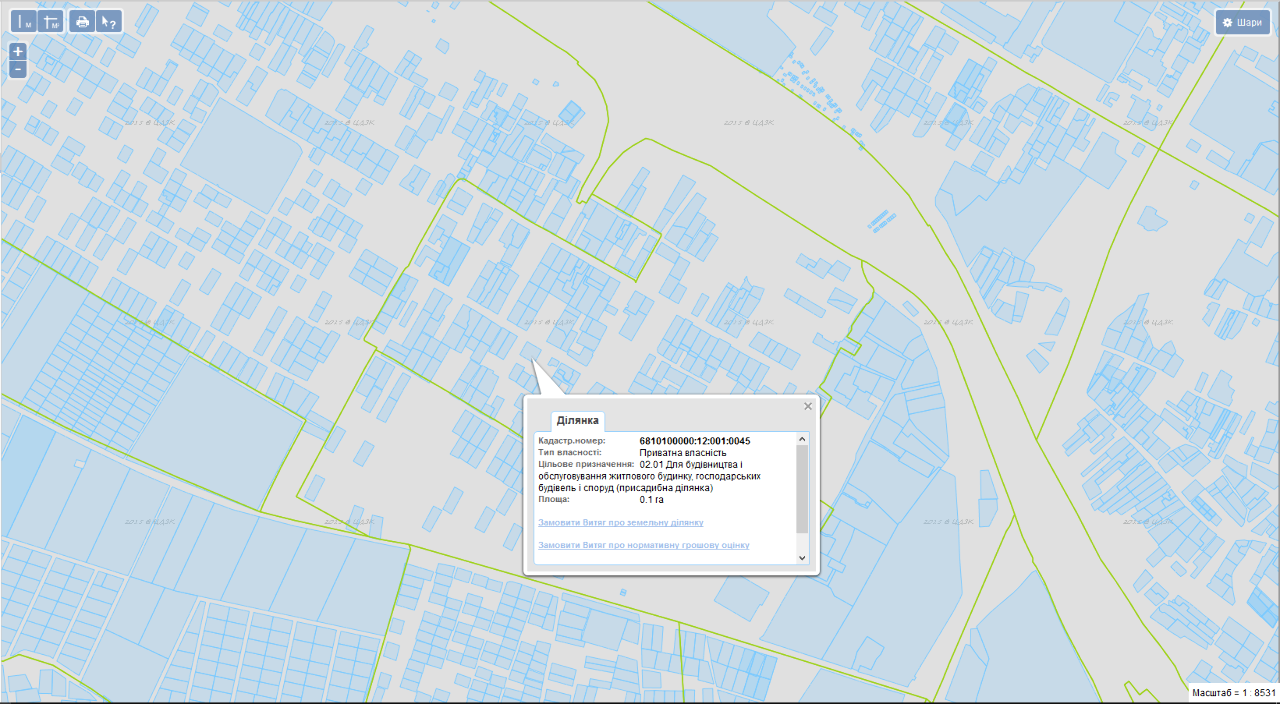Zoom out with the minus button

(18, 69)
